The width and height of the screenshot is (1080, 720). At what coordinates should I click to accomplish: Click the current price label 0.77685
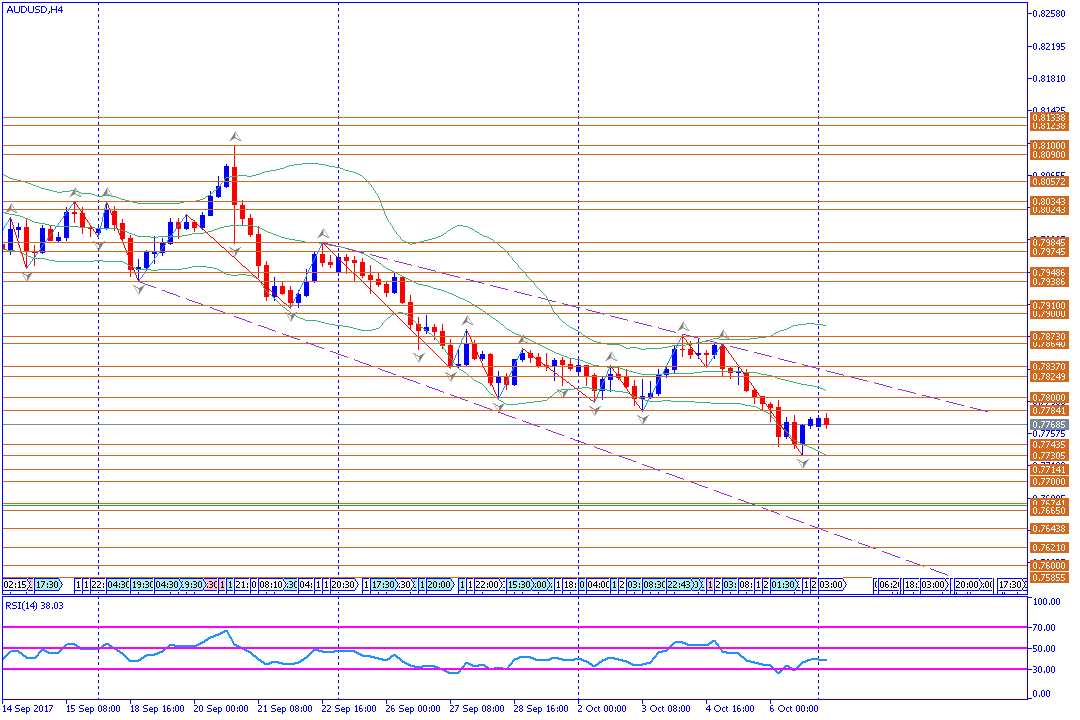pyautogui.click(x=1048, y=425)
